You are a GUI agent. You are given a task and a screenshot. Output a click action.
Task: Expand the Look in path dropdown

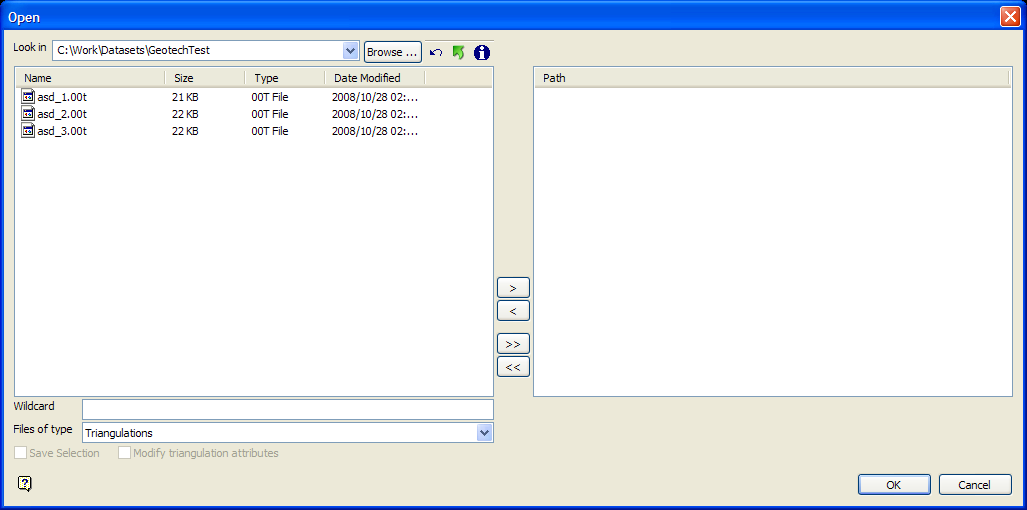[x=351, y=50]
